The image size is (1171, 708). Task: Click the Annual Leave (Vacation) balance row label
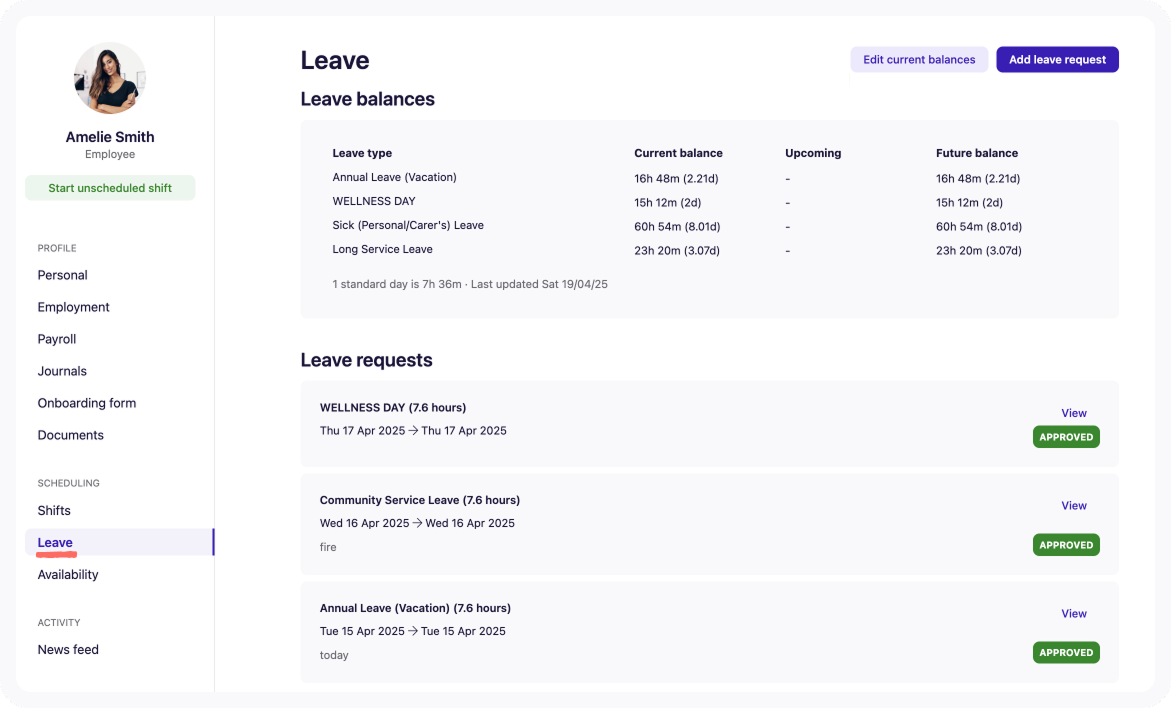394,177
